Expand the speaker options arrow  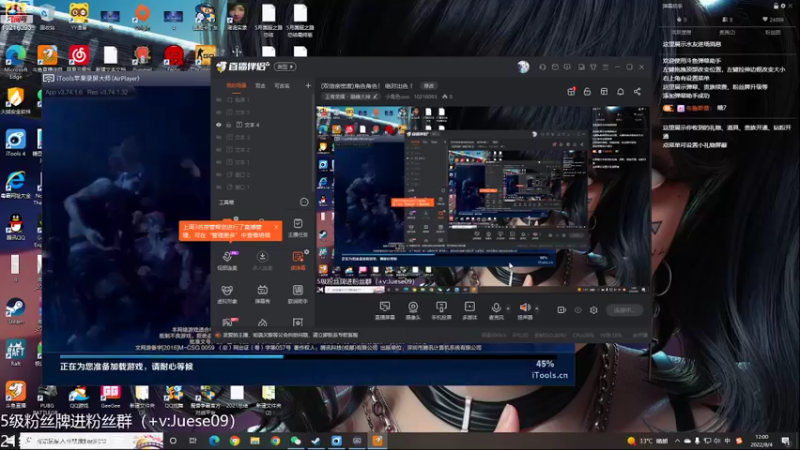536,309
